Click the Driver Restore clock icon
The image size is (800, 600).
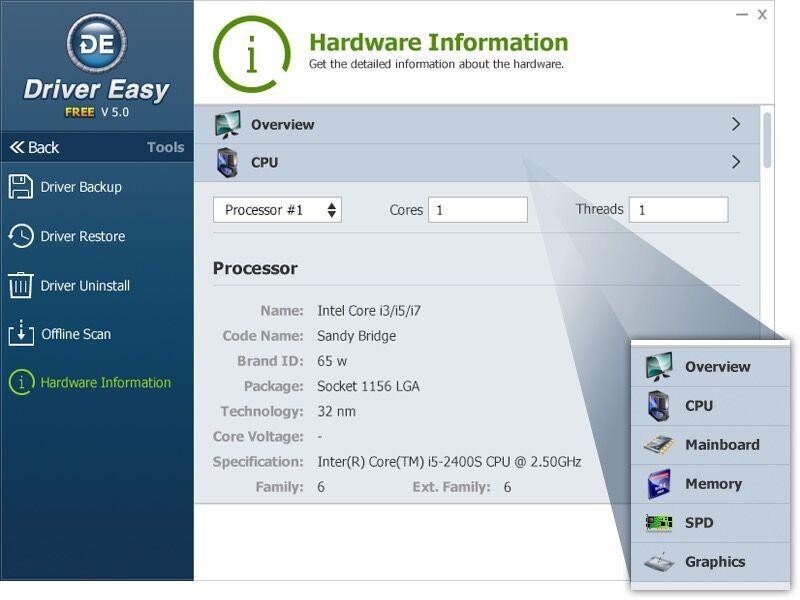tap(21, 236)
